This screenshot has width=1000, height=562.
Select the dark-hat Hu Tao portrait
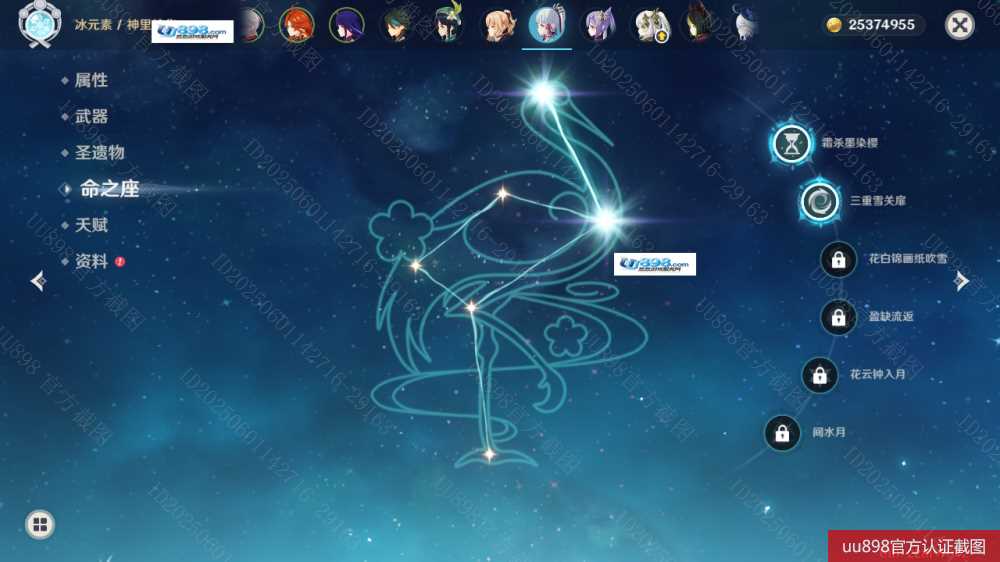699,25
